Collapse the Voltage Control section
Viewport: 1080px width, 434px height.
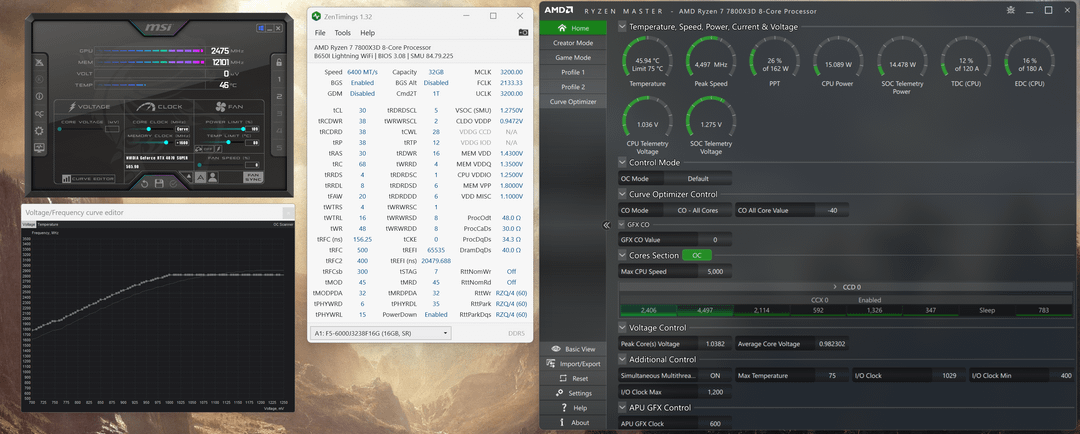(623, 328)
